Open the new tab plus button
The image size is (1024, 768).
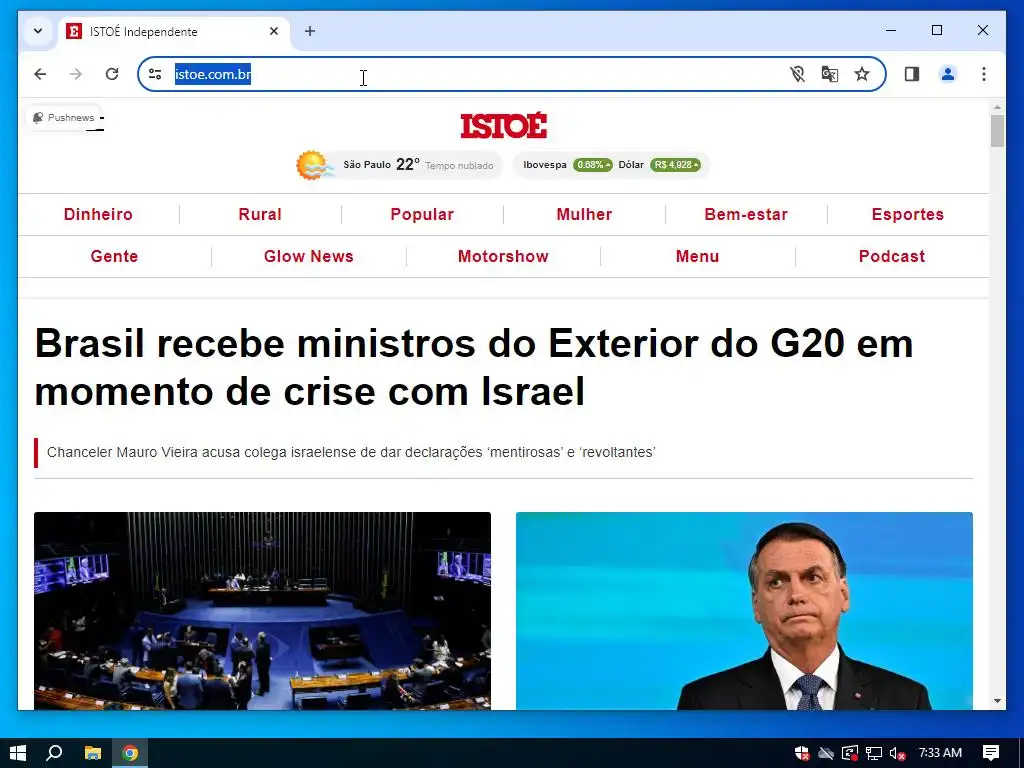(x=310, y=31)
